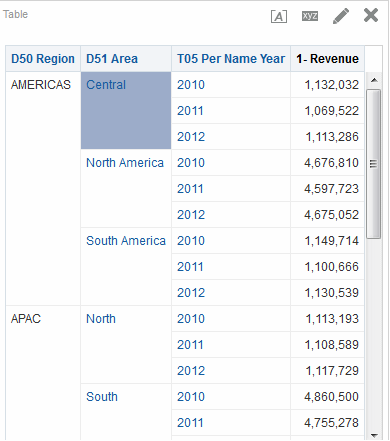The image size is (390, 441).
Task: Edit the table view with pencil icon
Action: point(341,16)
